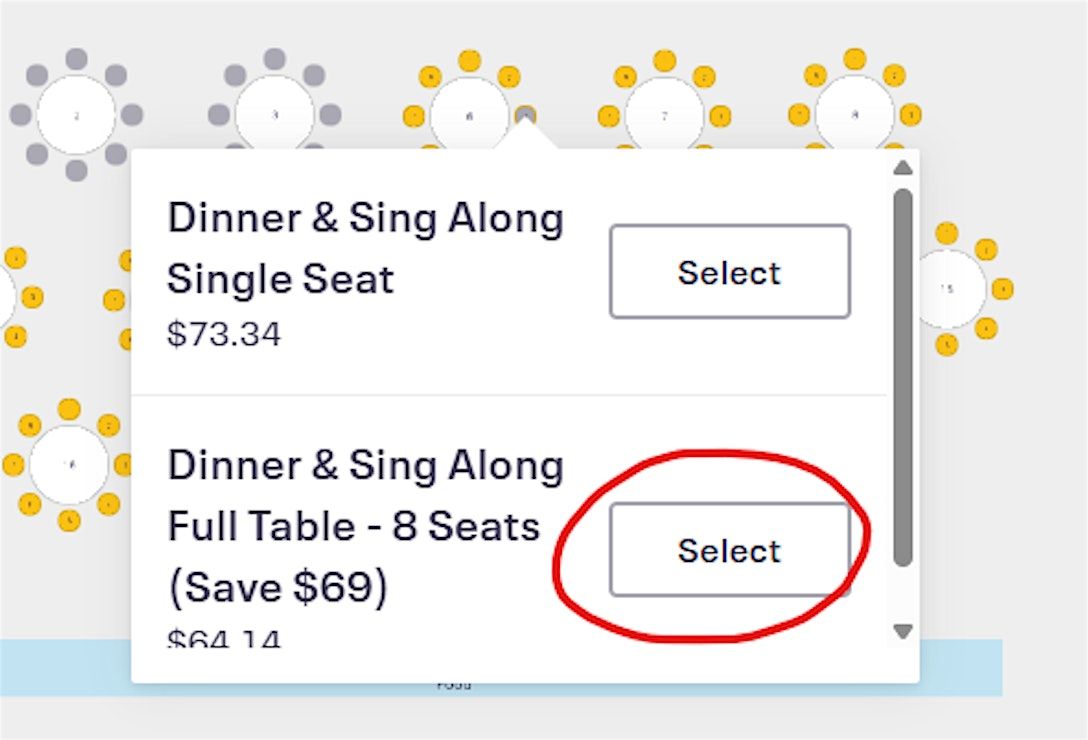The width and height of the screenshot is (1088, 740).
Task: Click the Dinner & Sing Along Single Seat title
Action: (x=365, y=248)
